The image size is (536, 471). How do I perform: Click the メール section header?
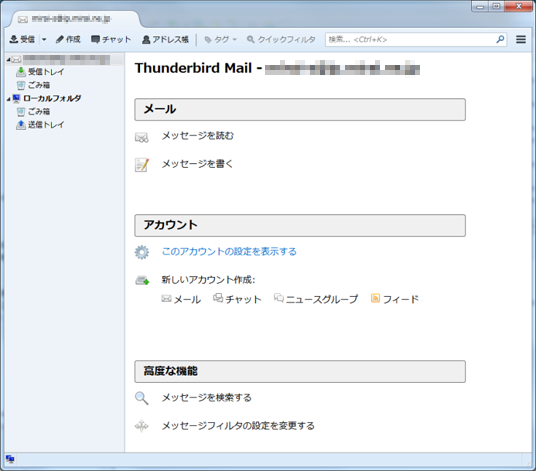click(x=300, y=109)
